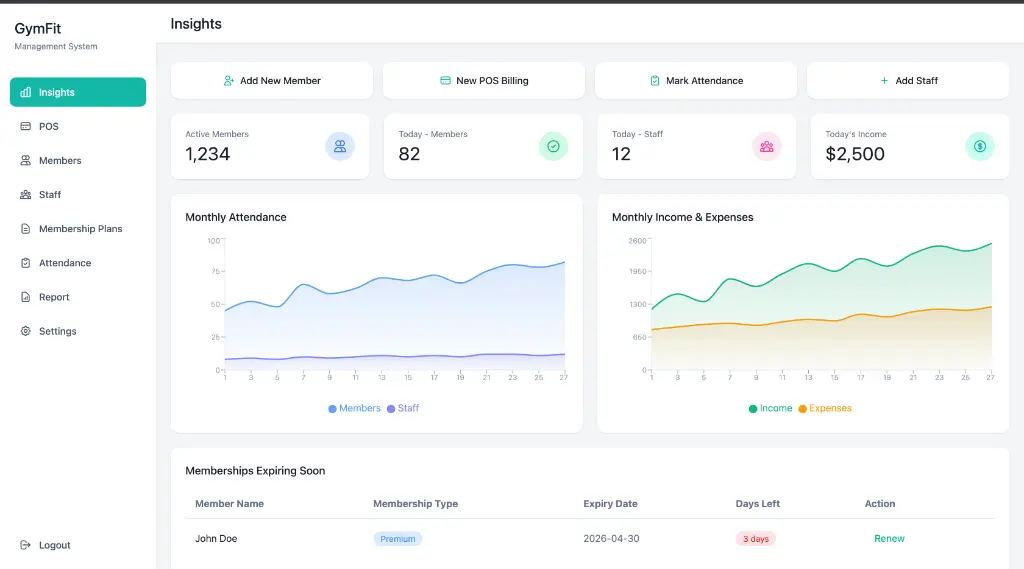Open the Staff page

click(78, 195)
